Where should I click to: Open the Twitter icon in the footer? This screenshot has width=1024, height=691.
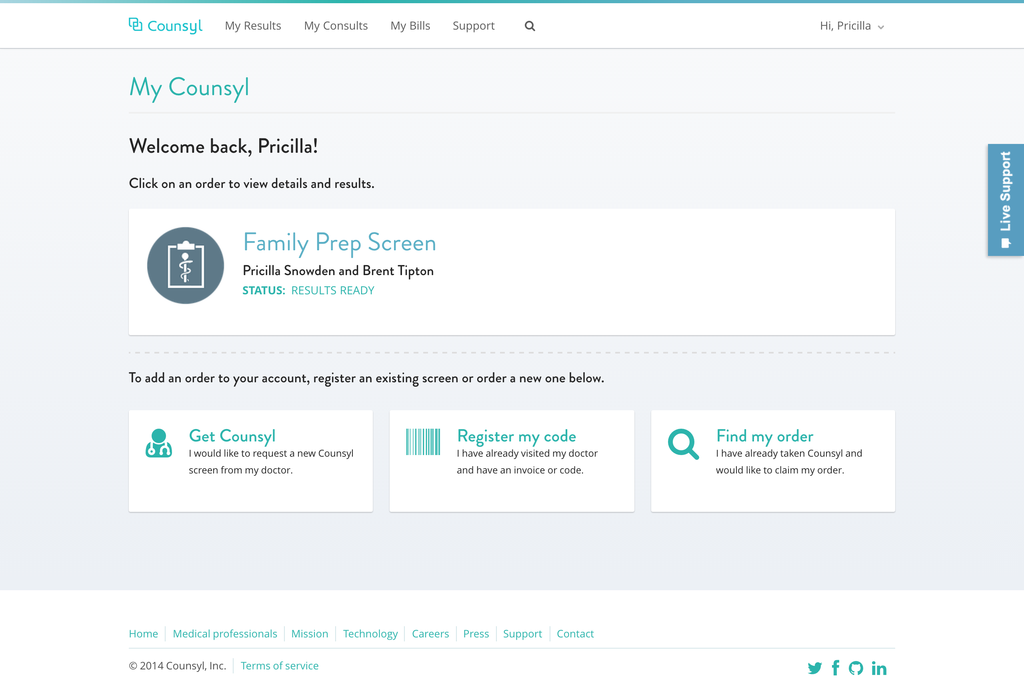(814, 667)
